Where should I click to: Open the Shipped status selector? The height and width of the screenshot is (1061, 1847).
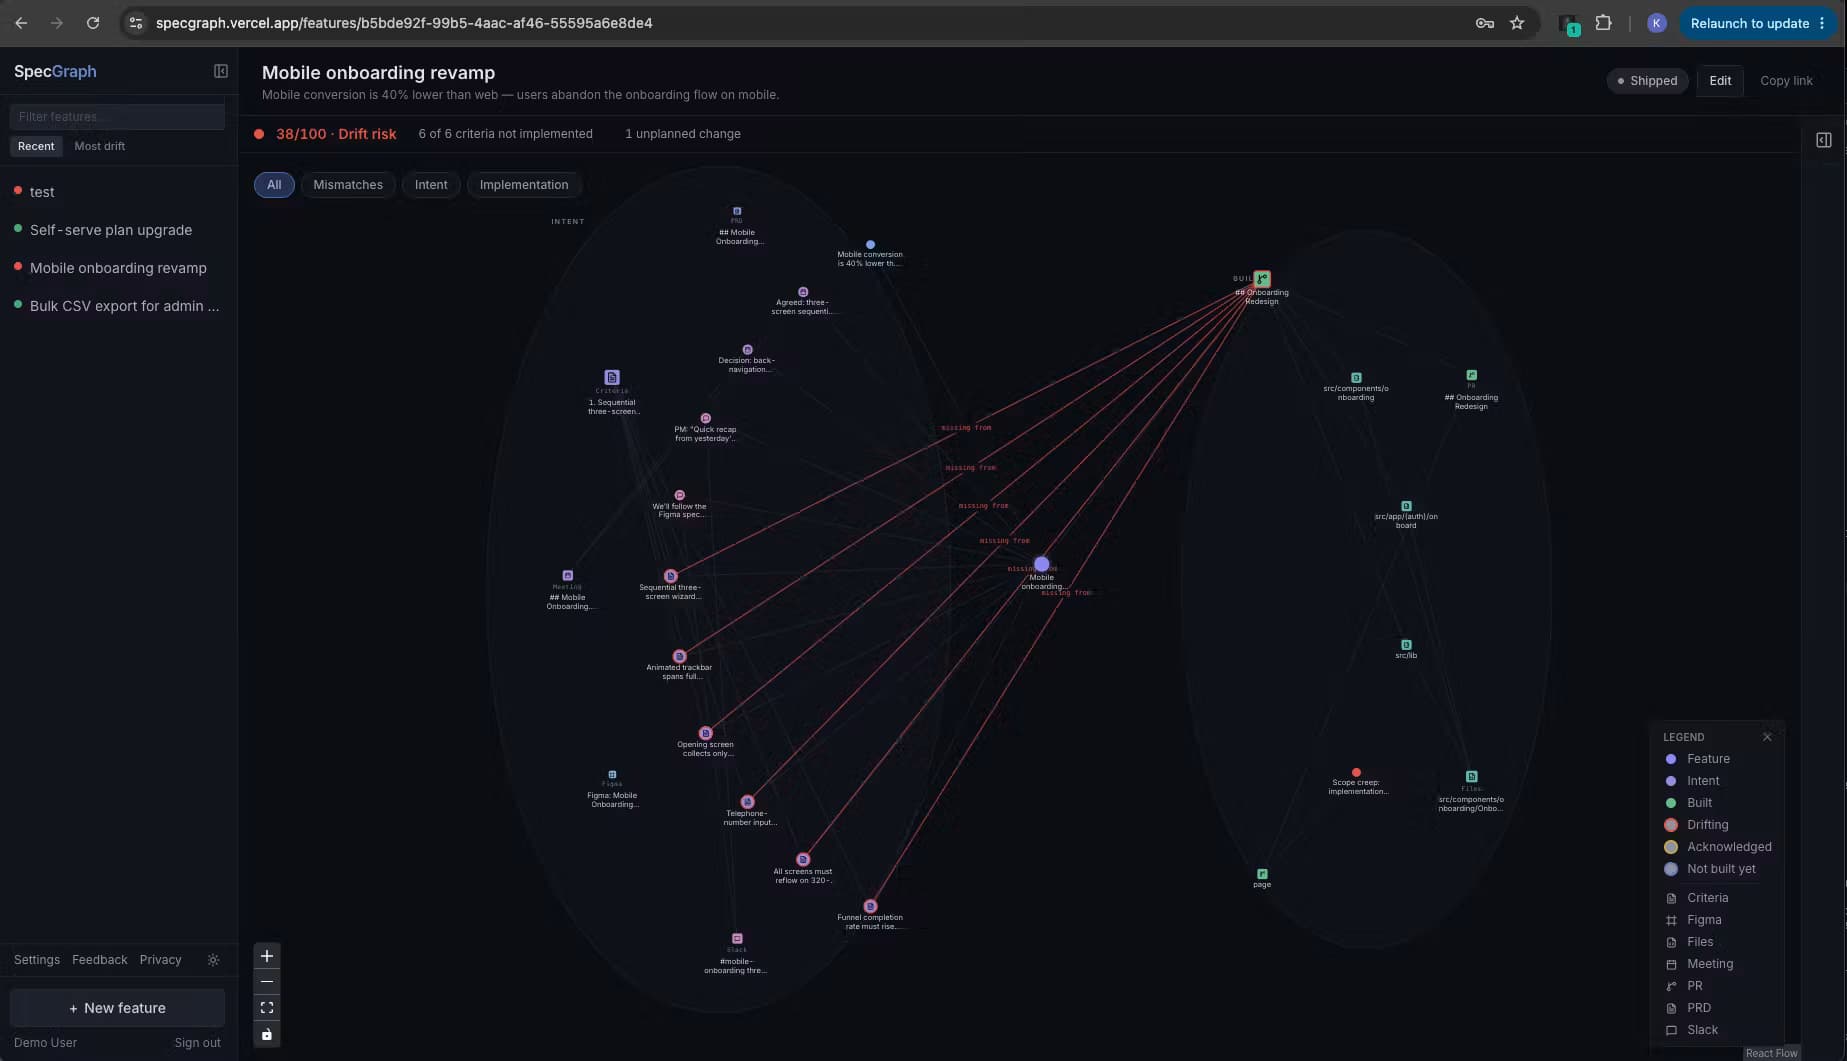pyautogui.click(x=1647, y=81)
